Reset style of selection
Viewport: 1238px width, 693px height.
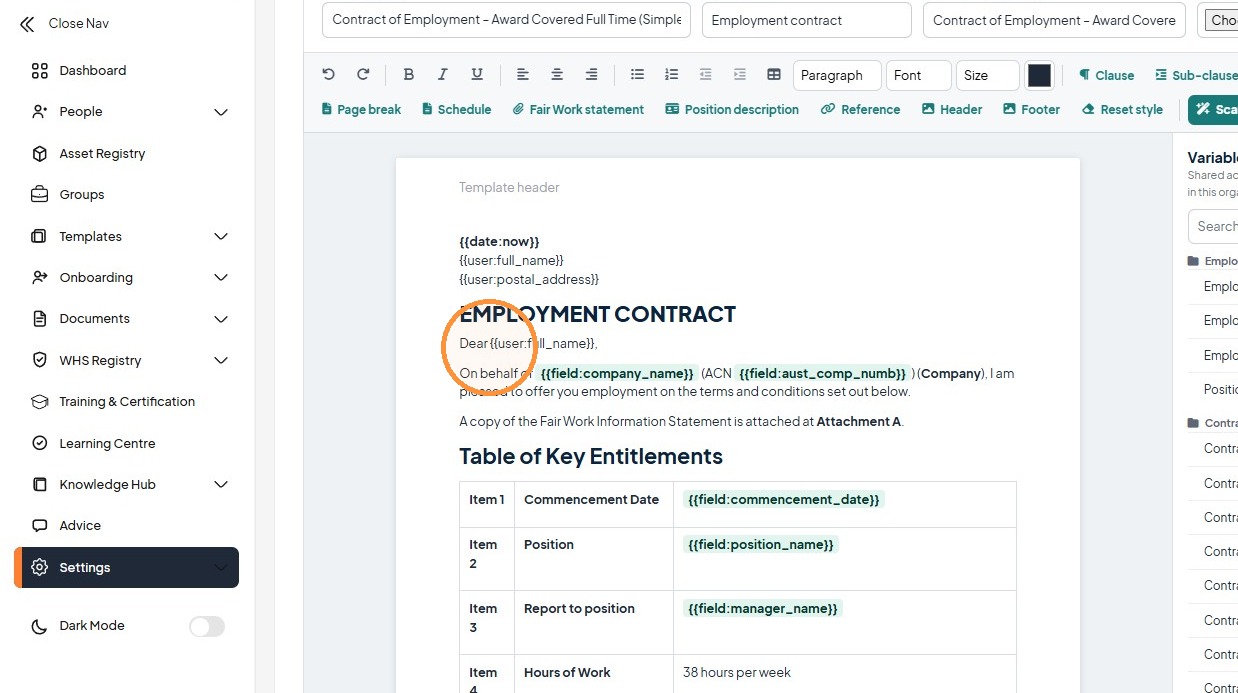(x=1122, y=110)
